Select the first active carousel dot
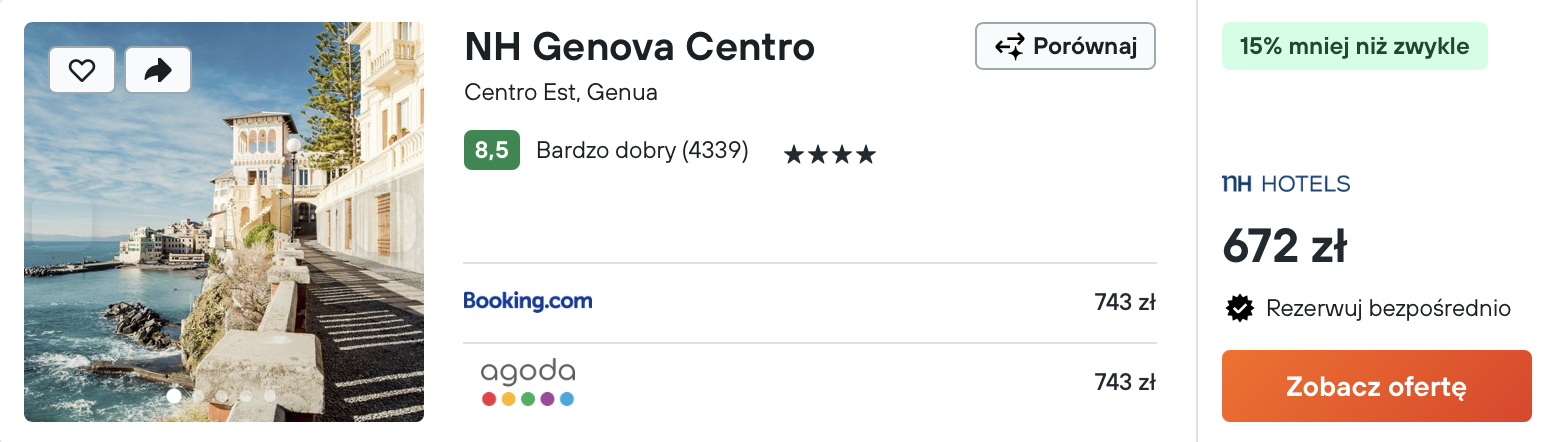This screenshot has width=1546, height=442. (174, 396)
